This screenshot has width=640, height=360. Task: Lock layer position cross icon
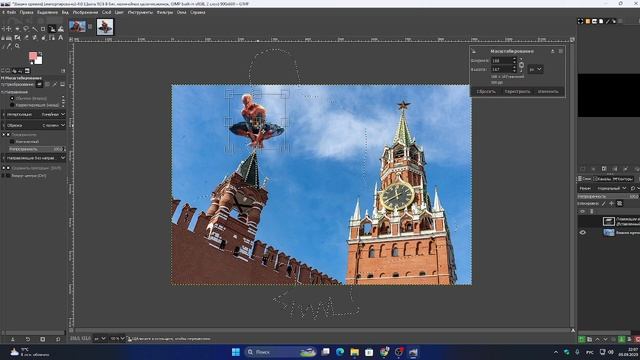pyautogui.click(x=611, y=203)
